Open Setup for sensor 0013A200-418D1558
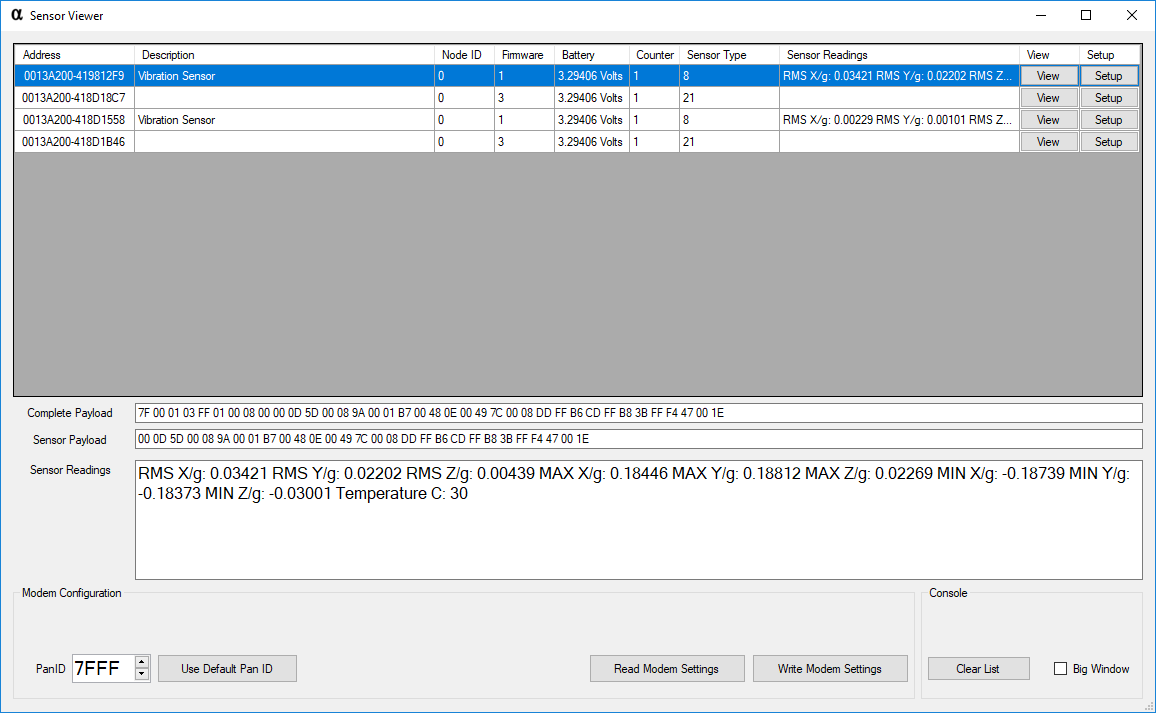This screenshot has height=713, width=1156. (1109, 120)
